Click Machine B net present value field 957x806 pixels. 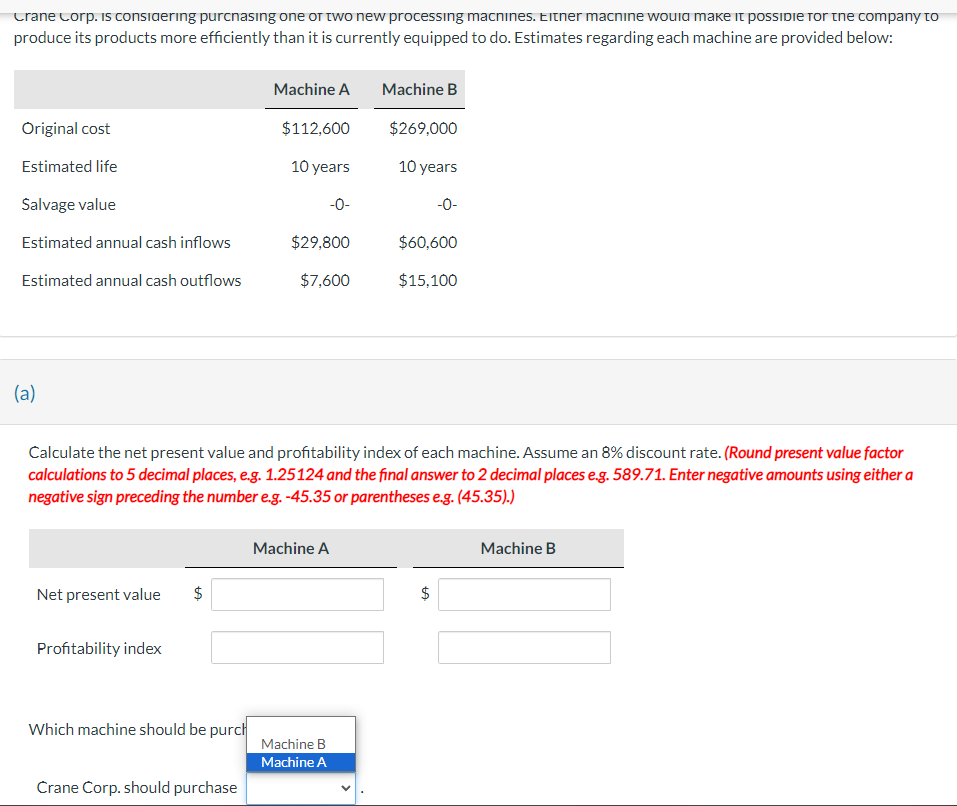point(524,594)
